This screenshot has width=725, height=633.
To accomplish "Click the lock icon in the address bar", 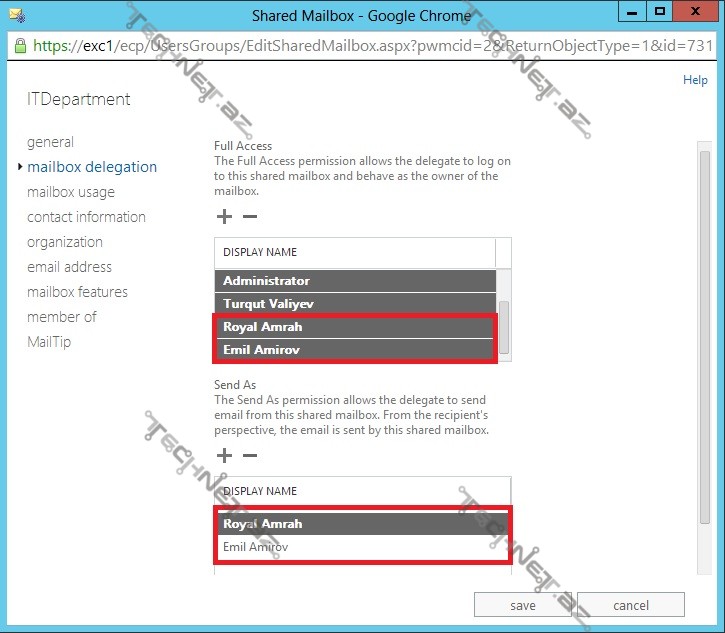I will [x=20, y=45].
